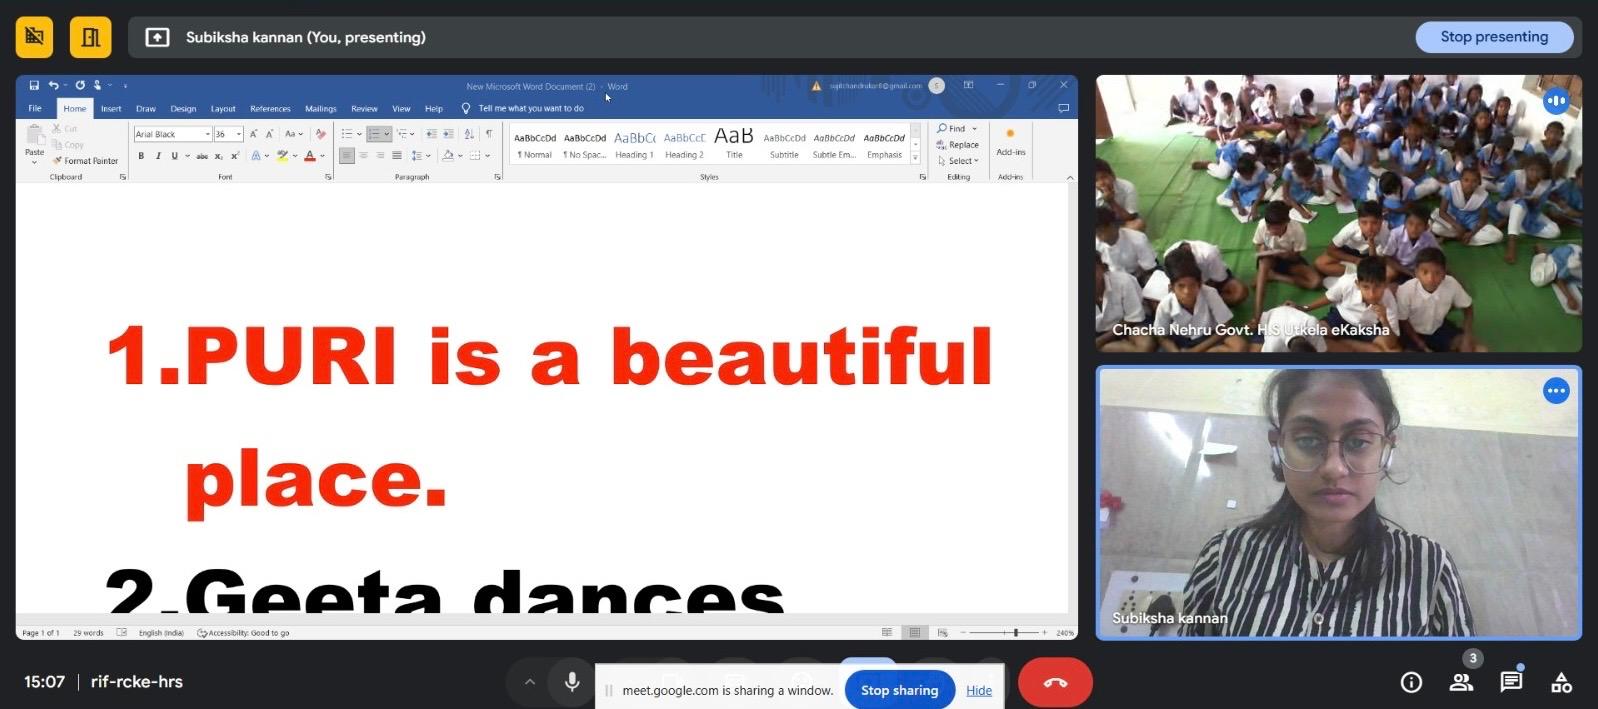Open the Insert ribbon tab
Viewport: 1598px width, 709px height.
pos(111,109)
